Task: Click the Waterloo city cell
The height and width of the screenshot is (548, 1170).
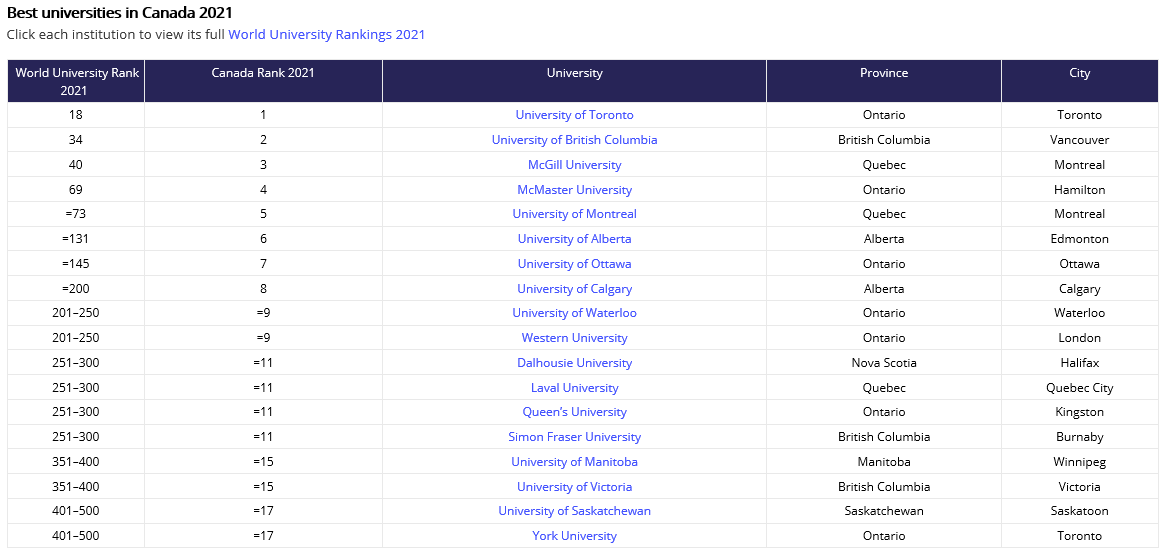Action: pyautogui.click(x=1080, y=313)
